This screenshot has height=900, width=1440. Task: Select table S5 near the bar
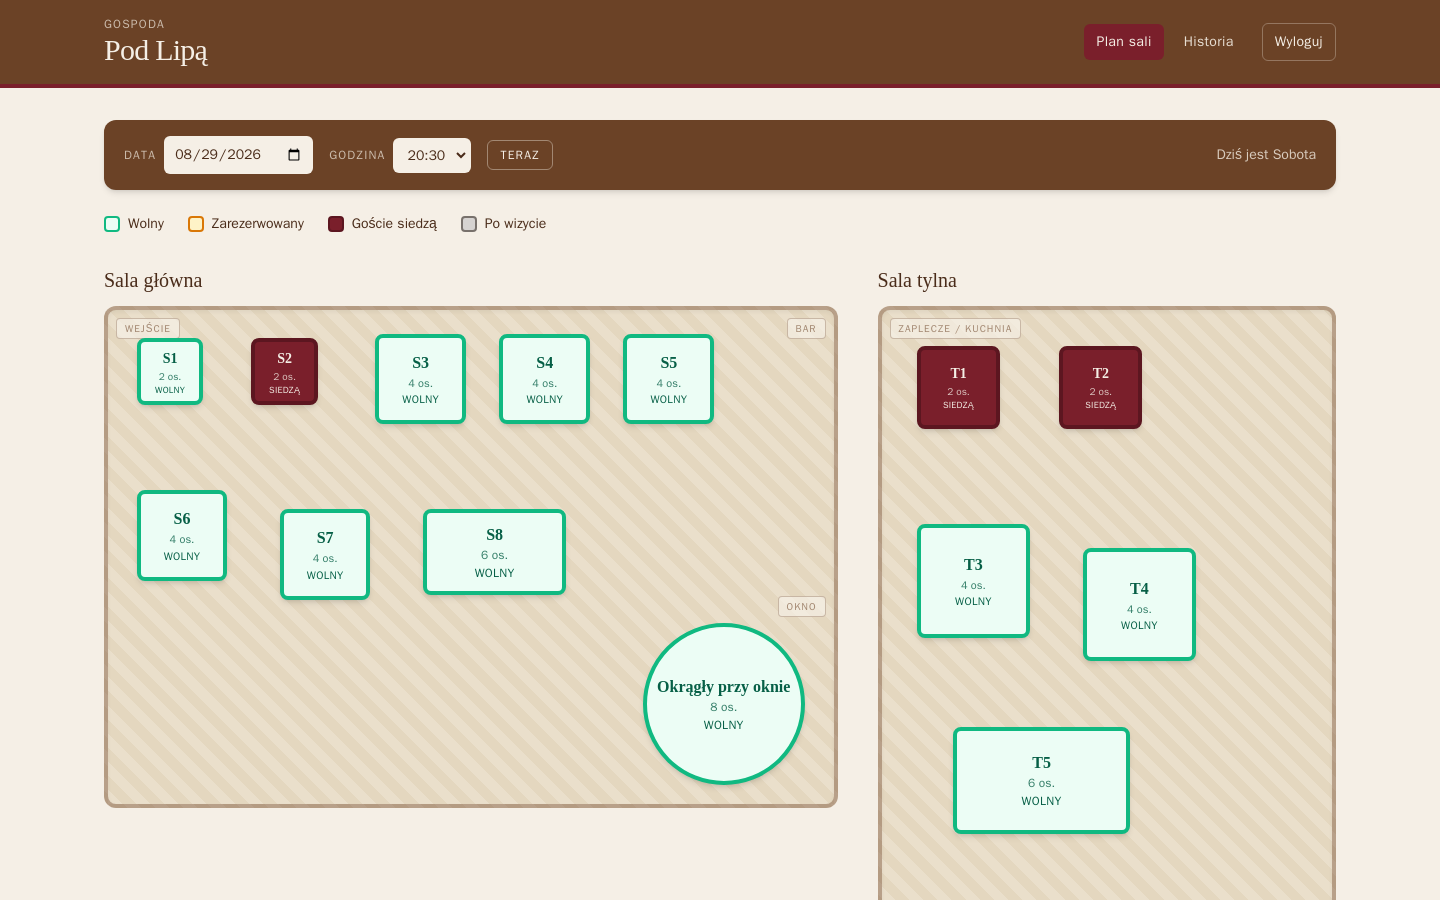coord(668,379)
